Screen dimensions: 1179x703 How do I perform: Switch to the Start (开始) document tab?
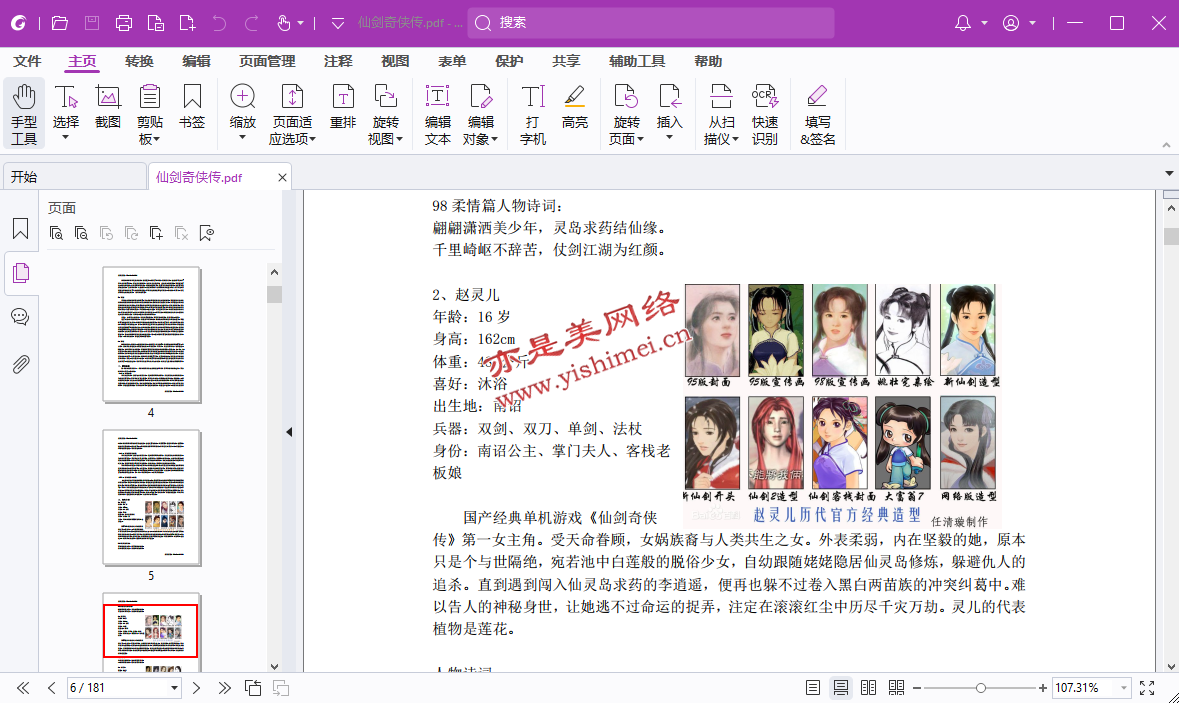74,177
